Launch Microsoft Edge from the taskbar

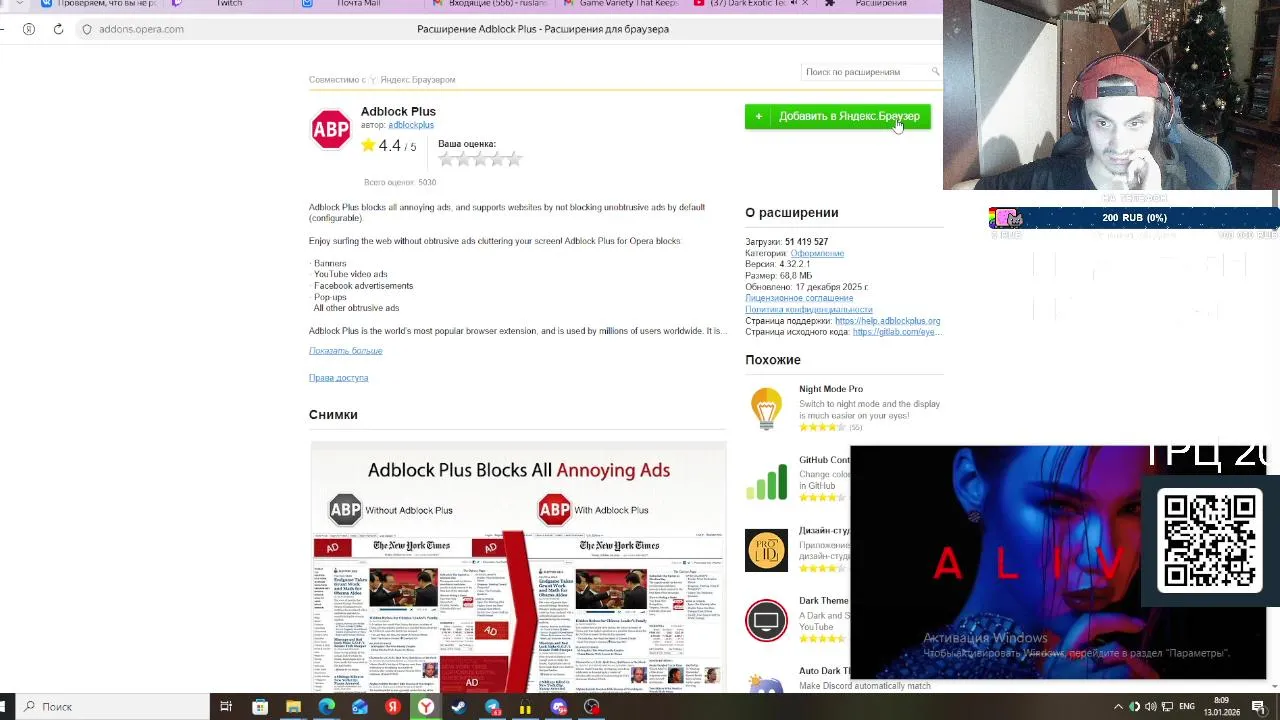pyautogui.click(x=326, y=707)
